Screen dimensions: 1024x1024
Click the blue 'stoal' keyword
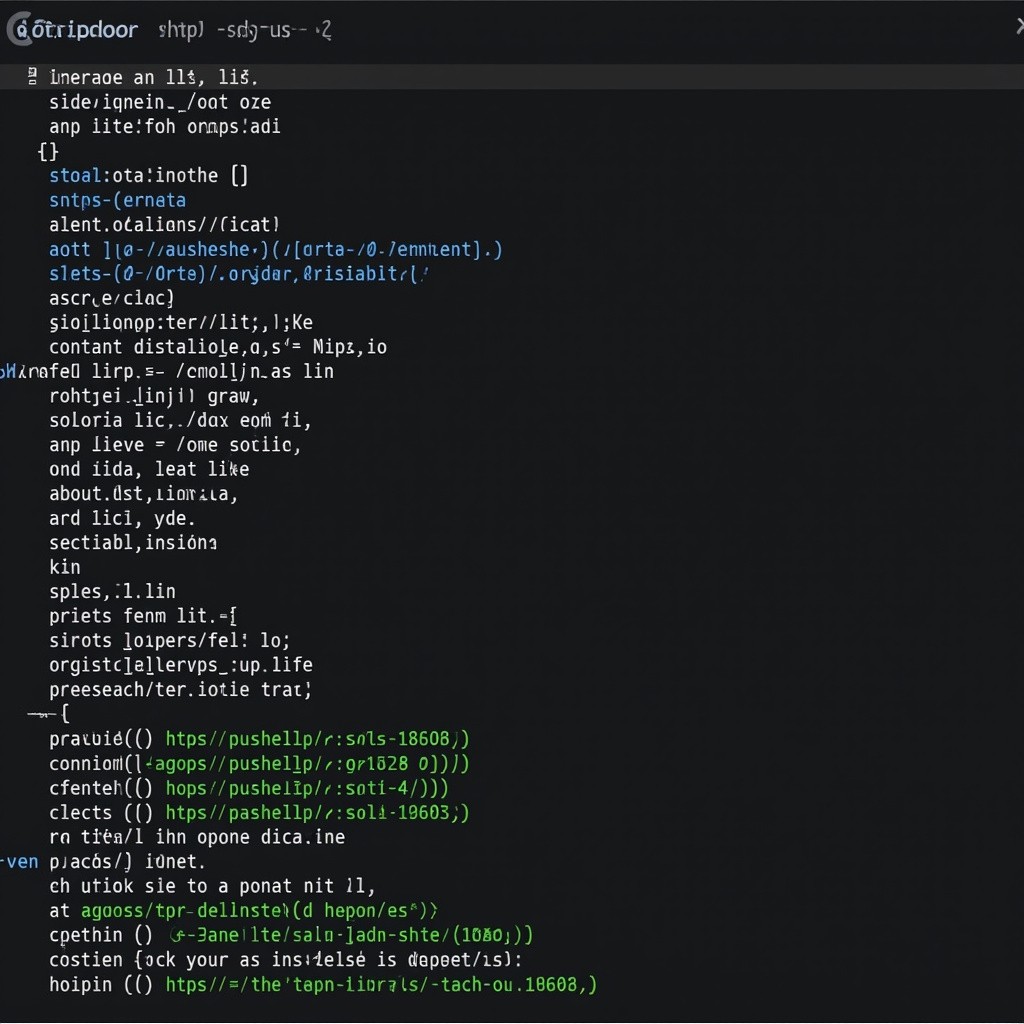click(x=75, y=175)
